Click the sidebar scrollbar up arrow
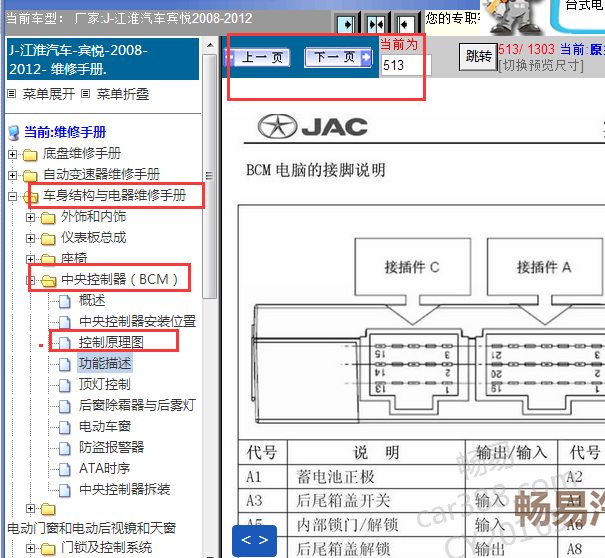This screenshot has width=605, height=558. click(210, 45)
